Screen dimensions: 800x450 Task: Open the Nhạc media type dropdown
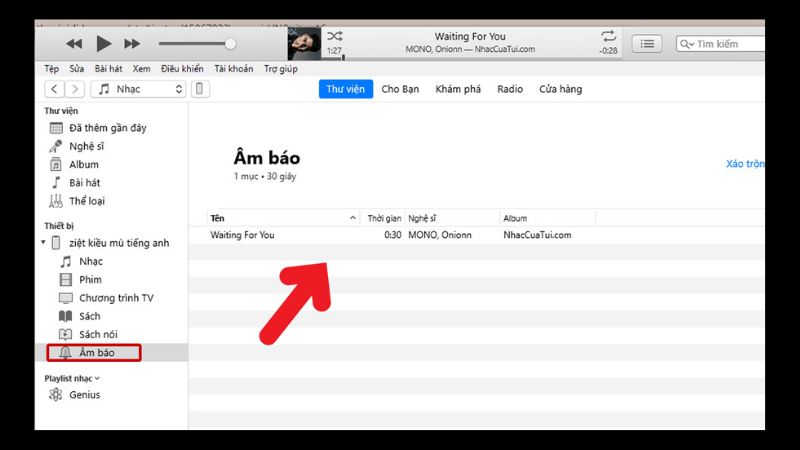pyautogui.click(x=138, y=89)
